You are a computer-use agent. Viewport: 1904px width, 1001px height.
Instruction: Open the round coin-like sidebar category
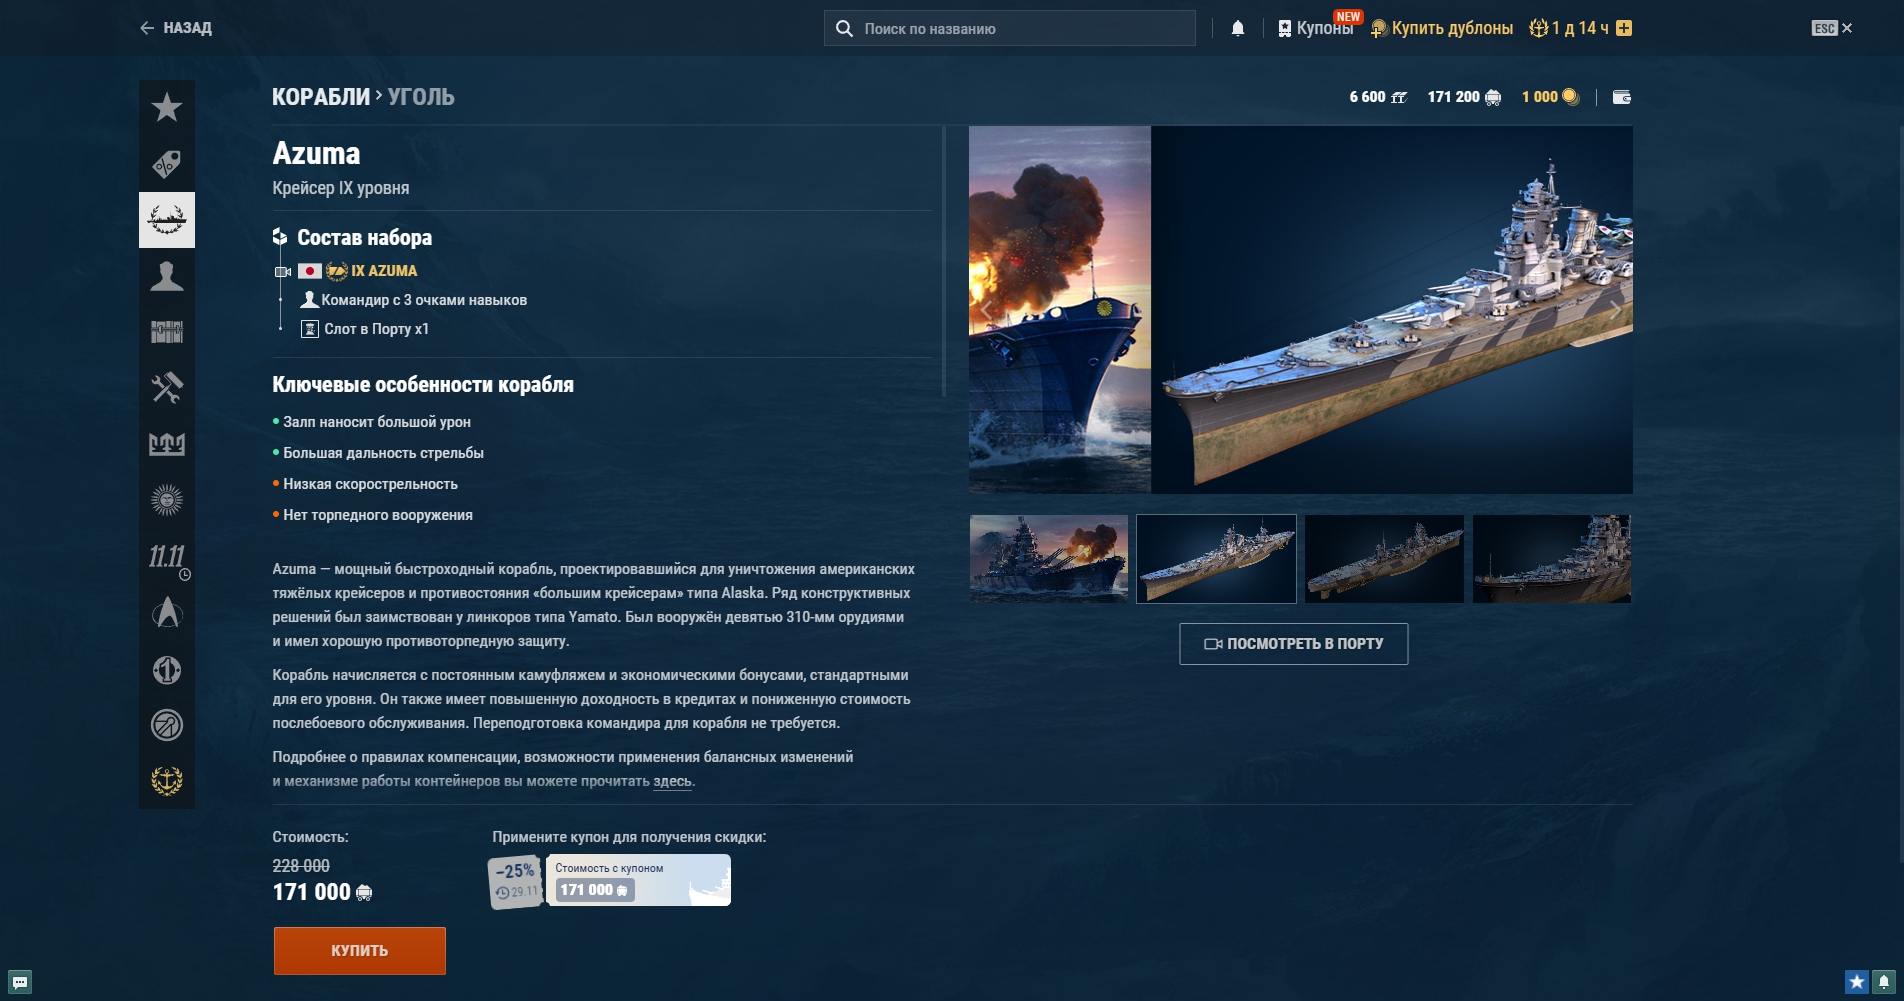click(x=167, y=669)
